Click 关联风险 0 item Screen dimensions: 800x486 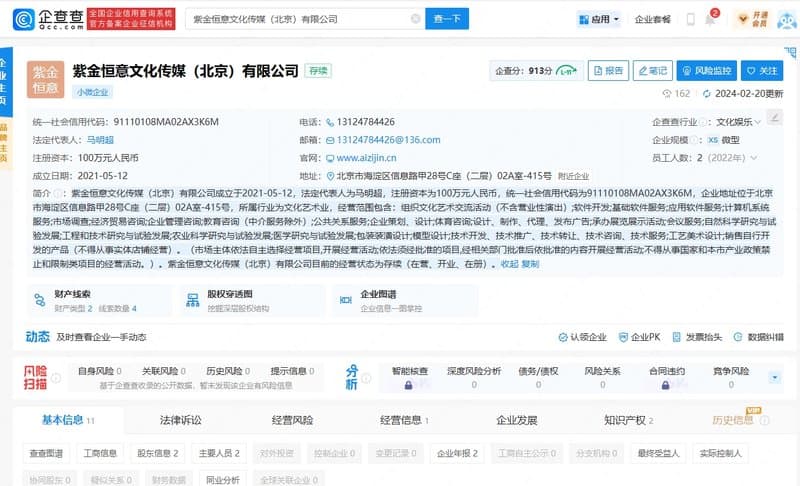point(164,371)
